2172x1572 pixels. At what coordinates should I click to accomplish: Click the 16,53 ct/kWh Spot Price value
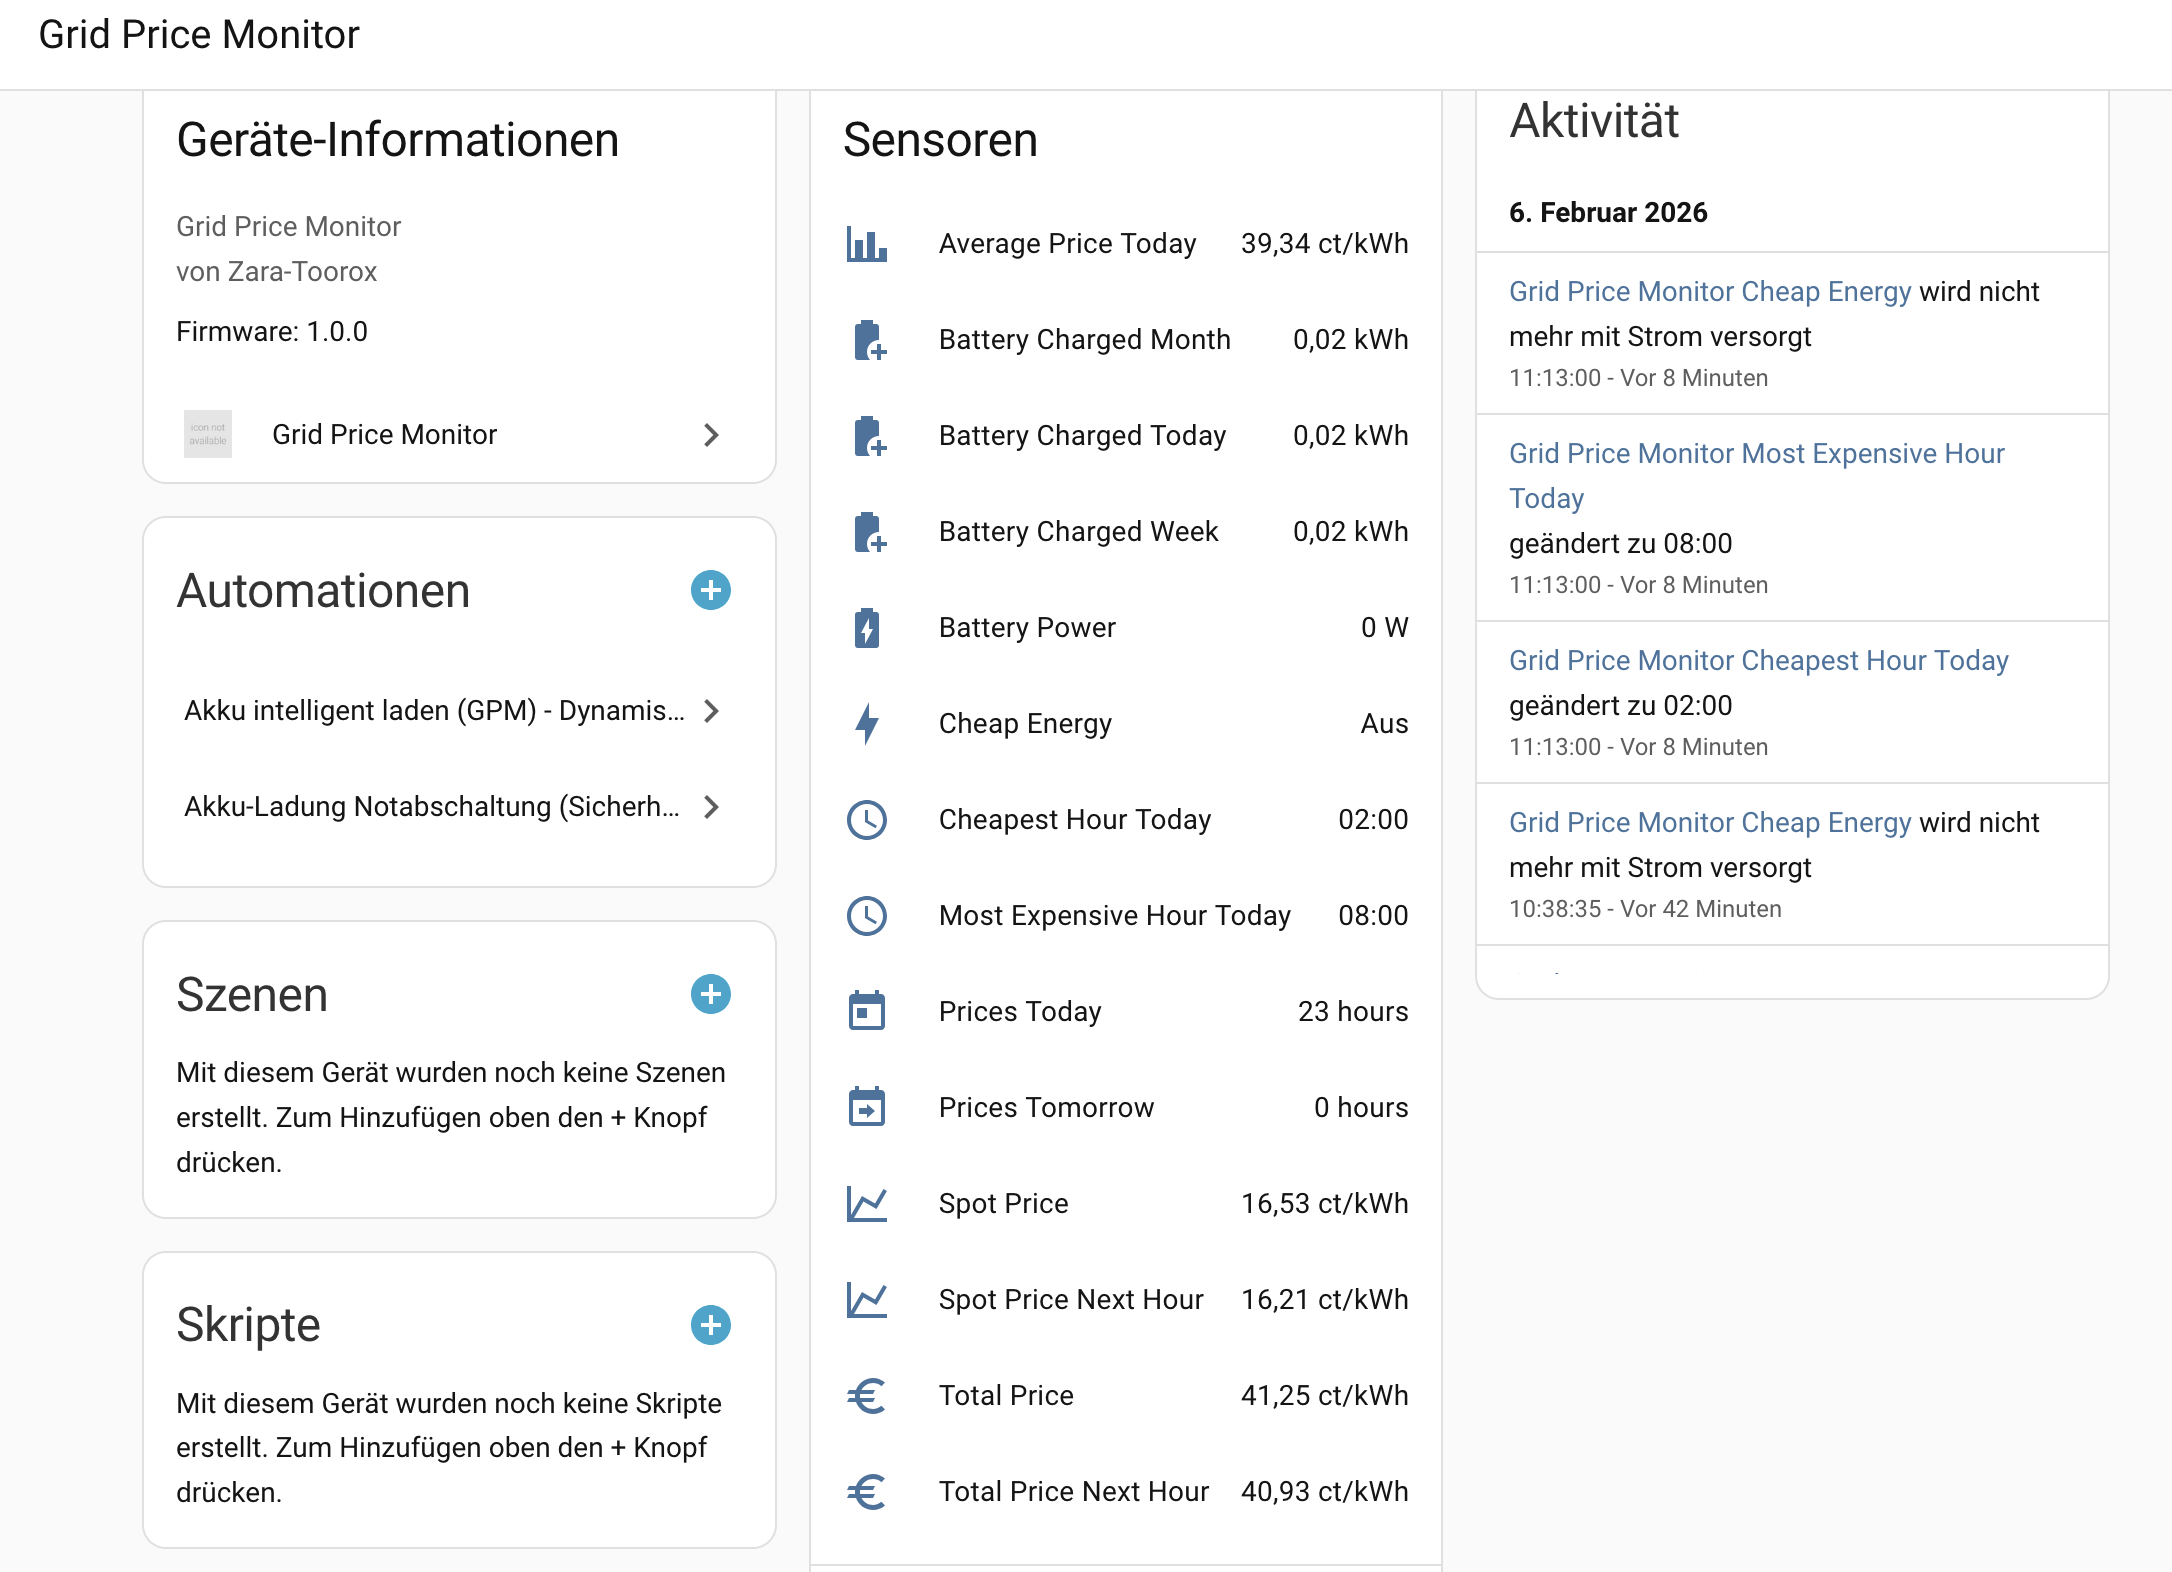tap(1325, 1204)
